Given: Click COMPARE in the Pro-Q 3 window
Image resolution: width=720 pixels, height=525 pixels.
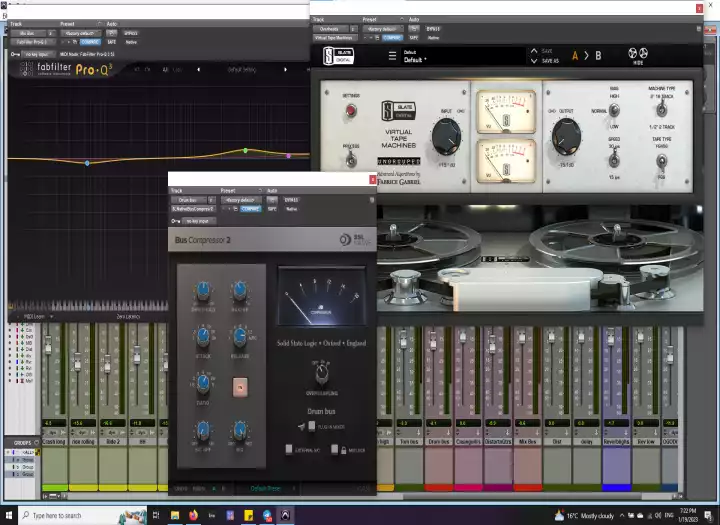Looking at the screenshot, I should (x=90, y=42).
